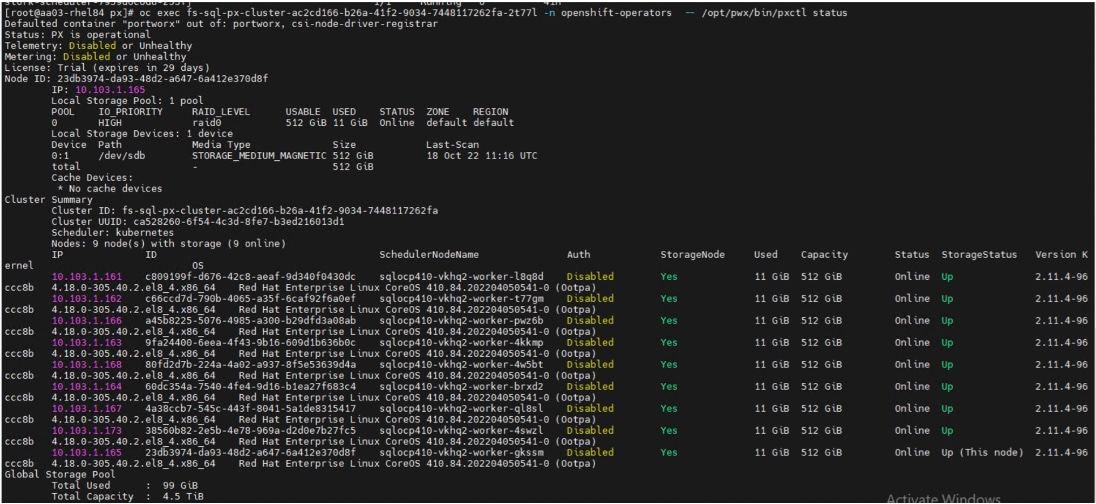The width and height of the screenshot is (1096, 504).
Task: Select node name sqlocp410-vkhq2-worker-4swzl
Action: click(x=461, y=431)
